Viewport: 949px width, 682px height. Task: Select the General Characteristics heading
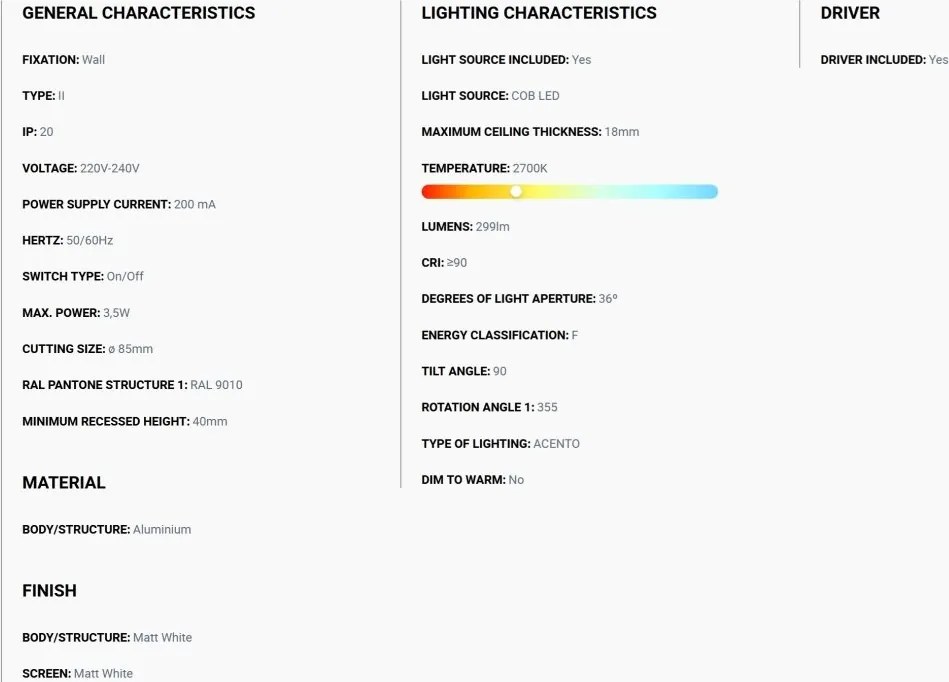139,13
